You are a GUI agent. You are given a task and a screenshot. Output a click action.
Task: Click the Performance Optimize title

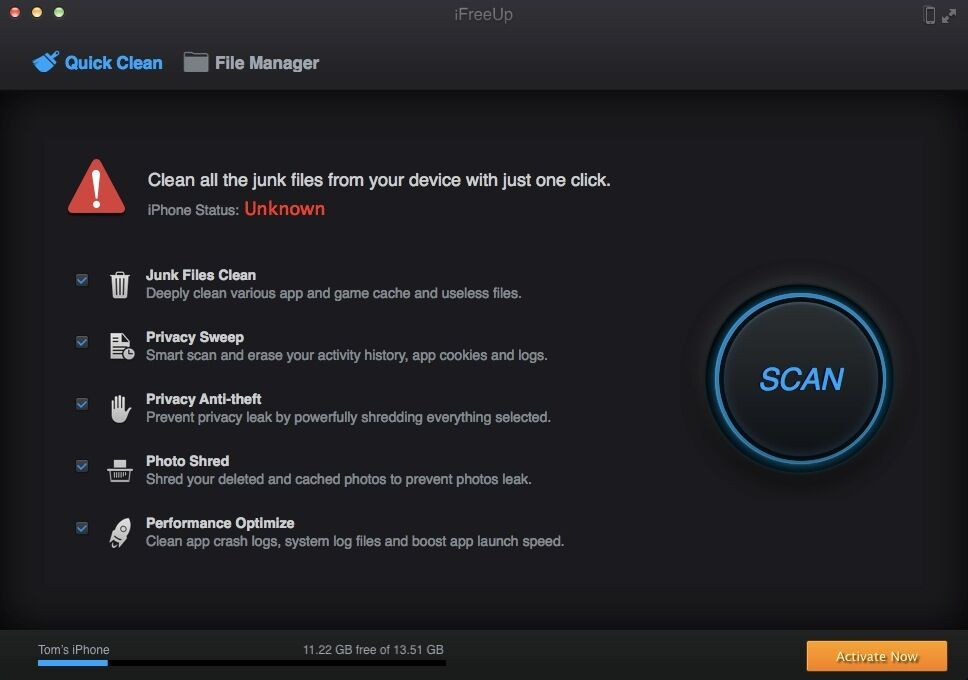[x=220, y=523]
